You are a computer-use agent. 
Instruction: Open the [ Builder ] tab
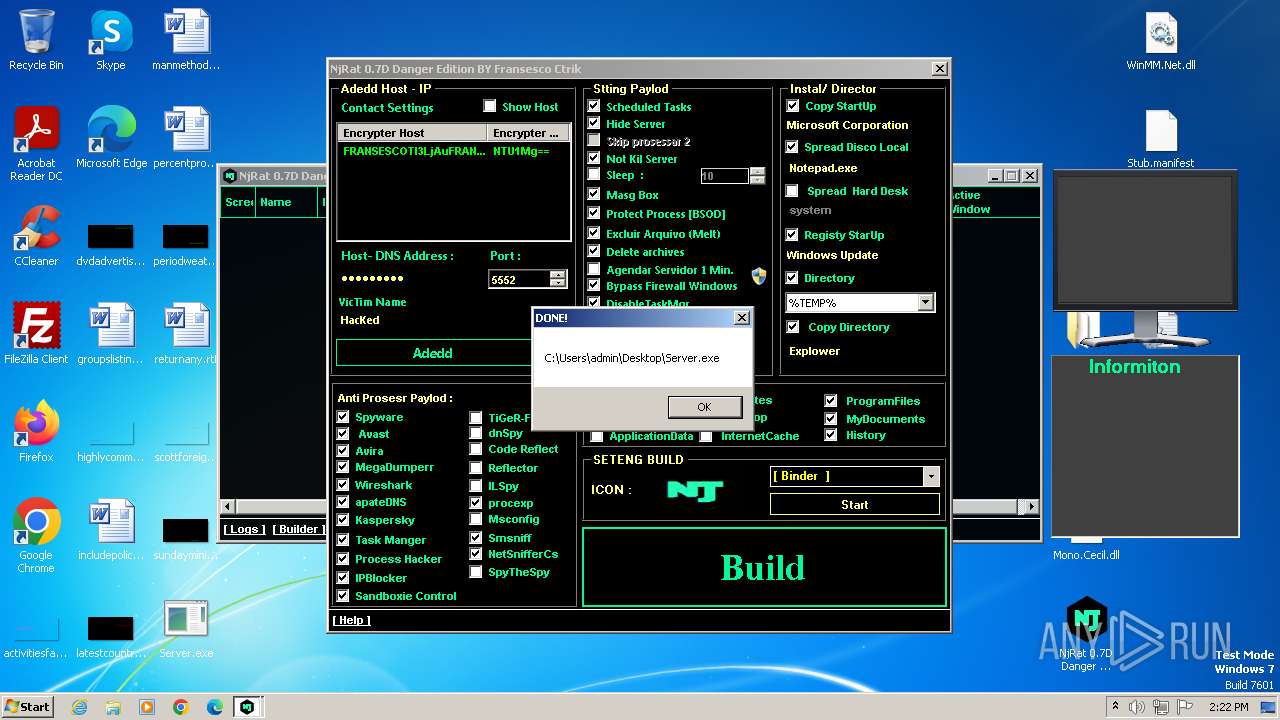(x=299, y=529)
